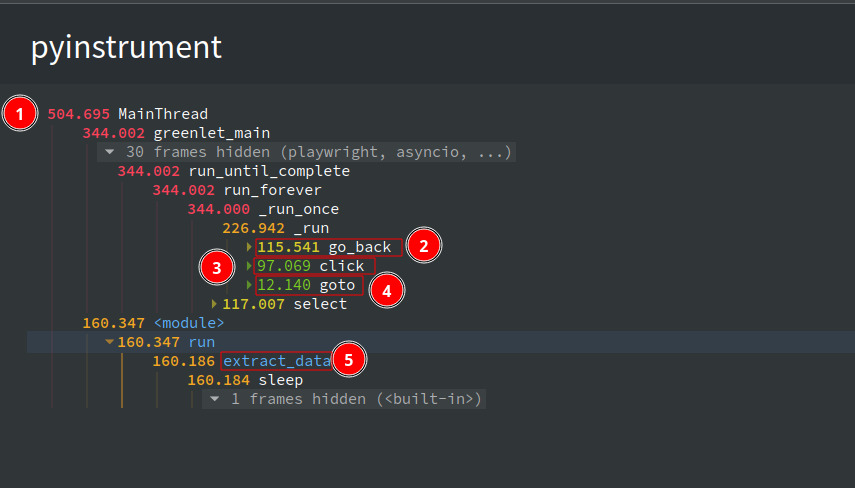855x488 pixels.
Task: Select the run_until_complete frame
Action: click(x=234, y=171)
